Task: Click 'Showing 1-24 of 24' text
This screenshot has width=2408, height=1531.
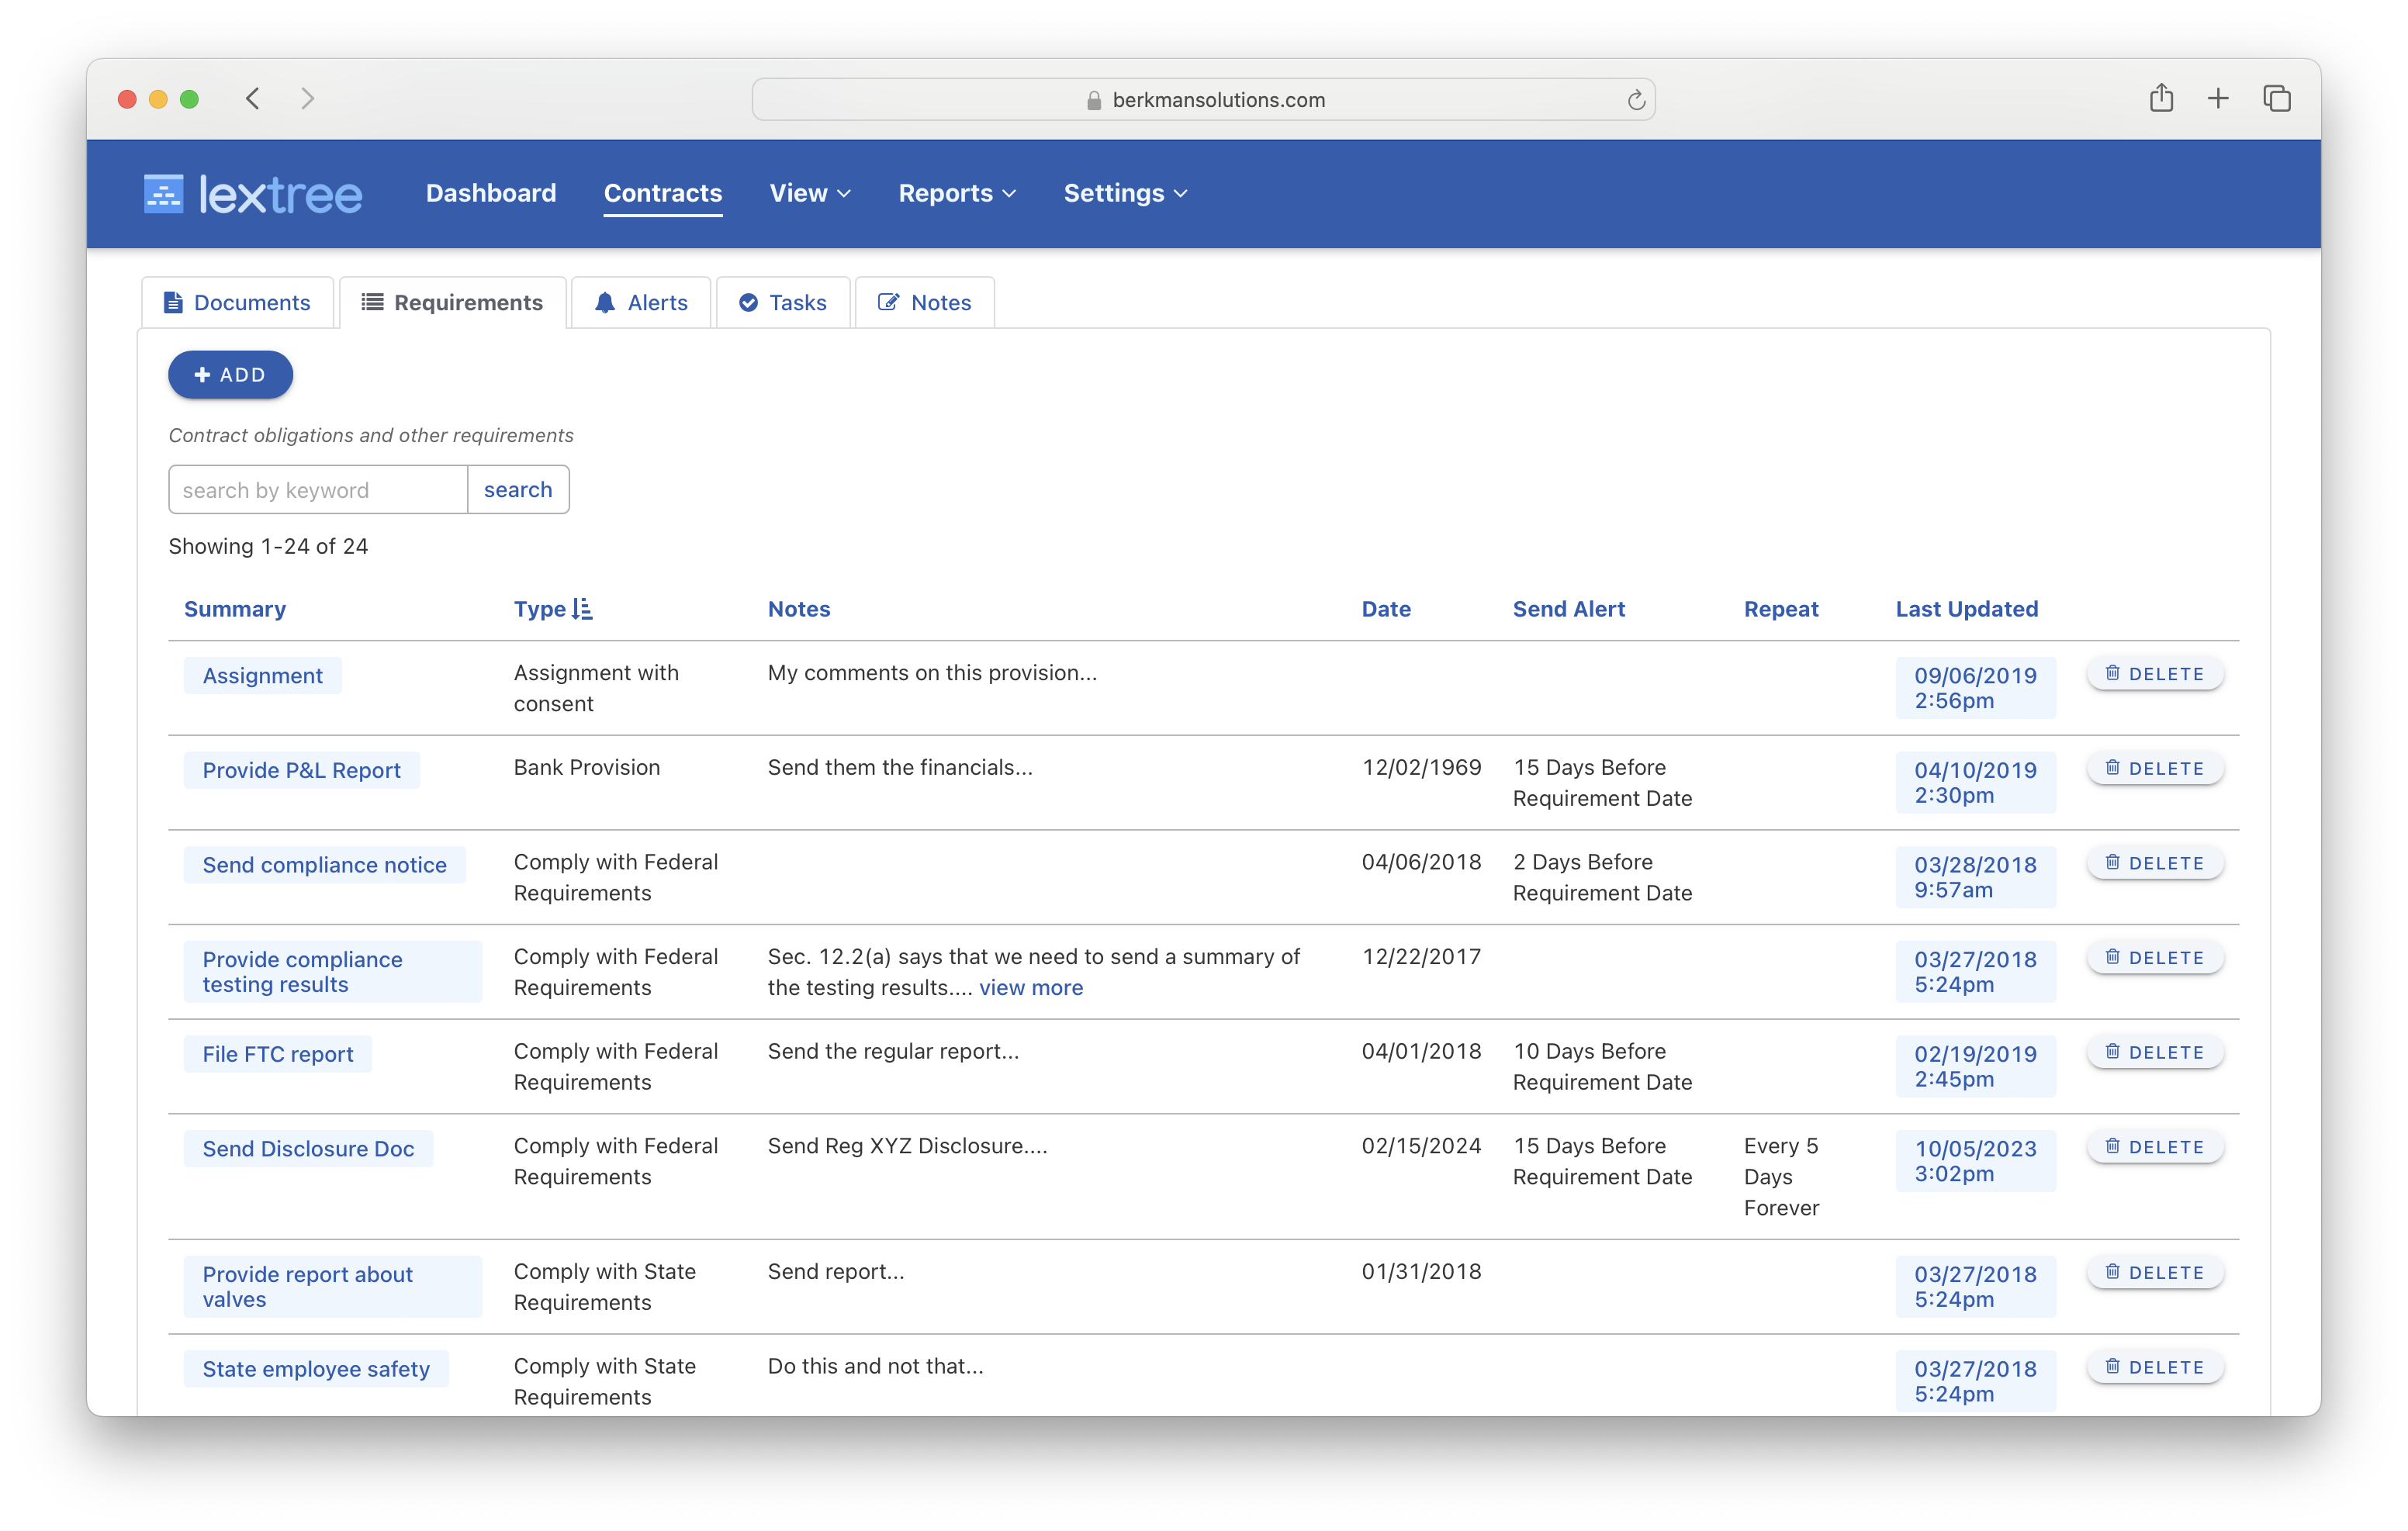Action: (x=268, y=546)
